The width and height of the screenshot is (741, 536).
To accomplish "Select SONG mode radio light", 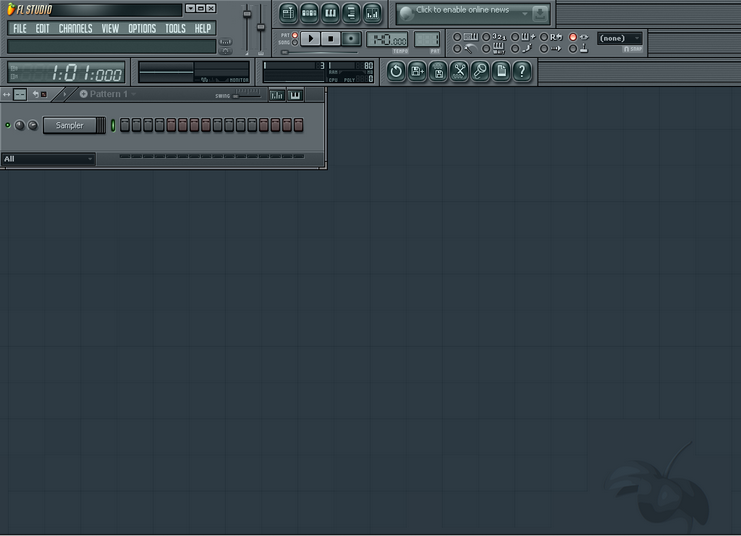I will pyautogui.click(x=295, y=43).
